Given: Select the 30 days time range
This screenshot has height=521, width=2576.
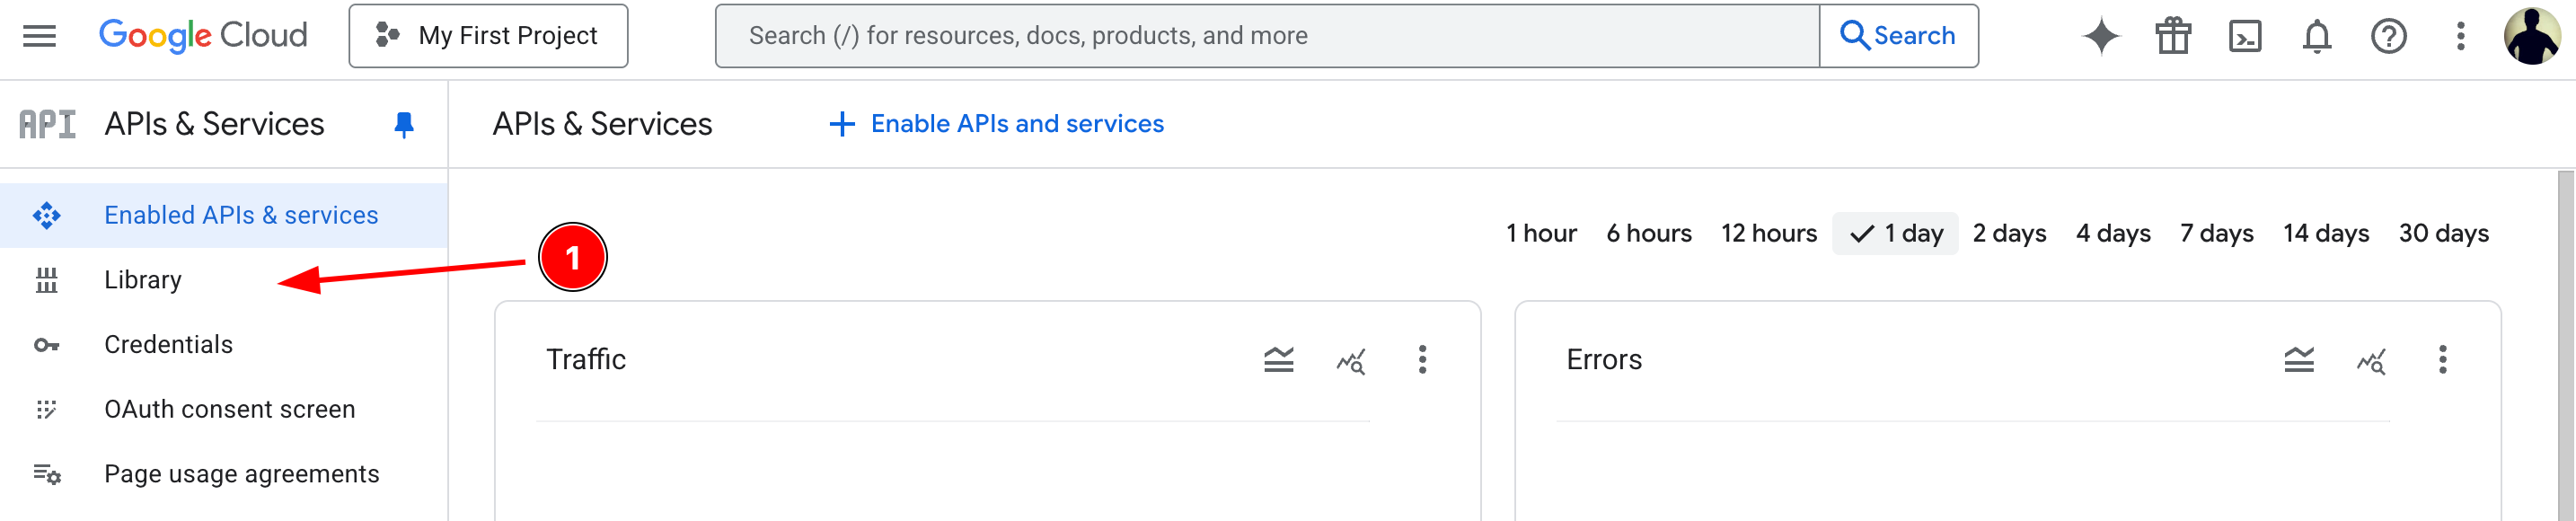Looking at the screenshot, I should click(x=2443, y=233).
